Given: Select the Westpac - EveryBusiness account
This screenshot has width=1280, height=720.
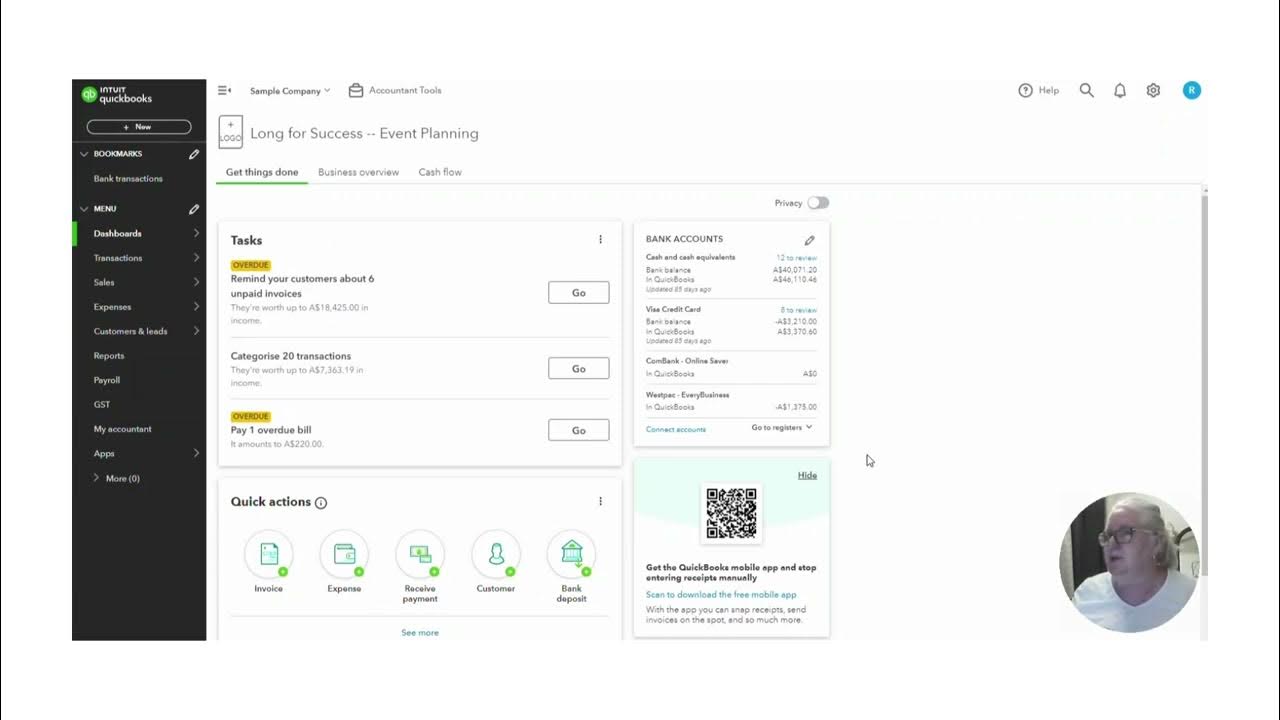Looking at the screenshot, I should (x=687, y=395).
